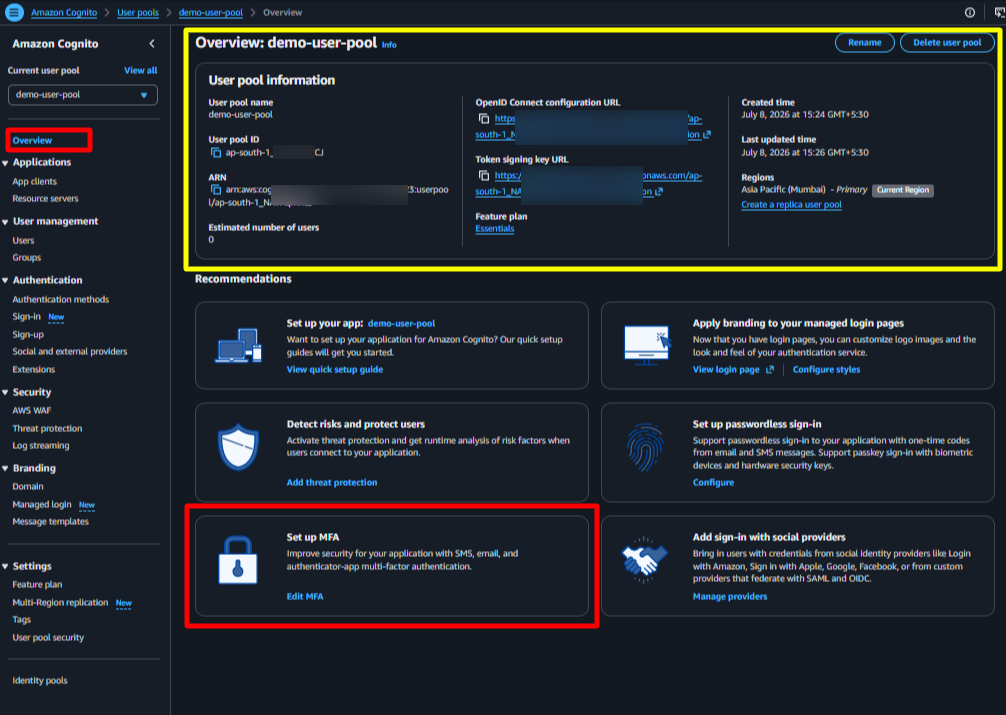Click Delete user pool button
This screenshot has width=1006, height=715.
point(947,43)
